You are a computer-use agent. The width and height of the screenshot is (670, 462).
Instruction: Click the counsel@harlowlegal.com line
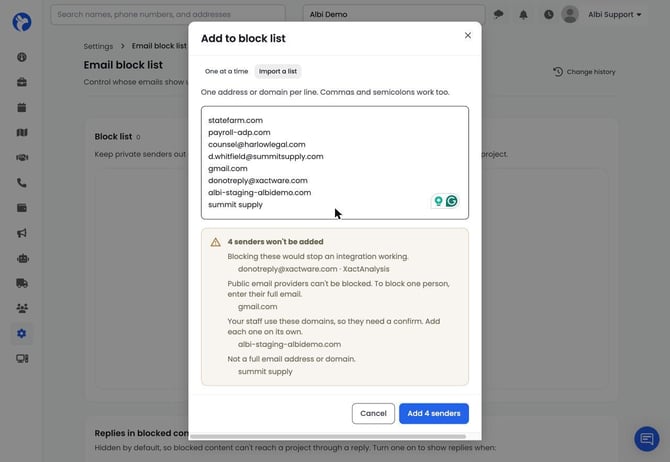click(x=257, y=144)
